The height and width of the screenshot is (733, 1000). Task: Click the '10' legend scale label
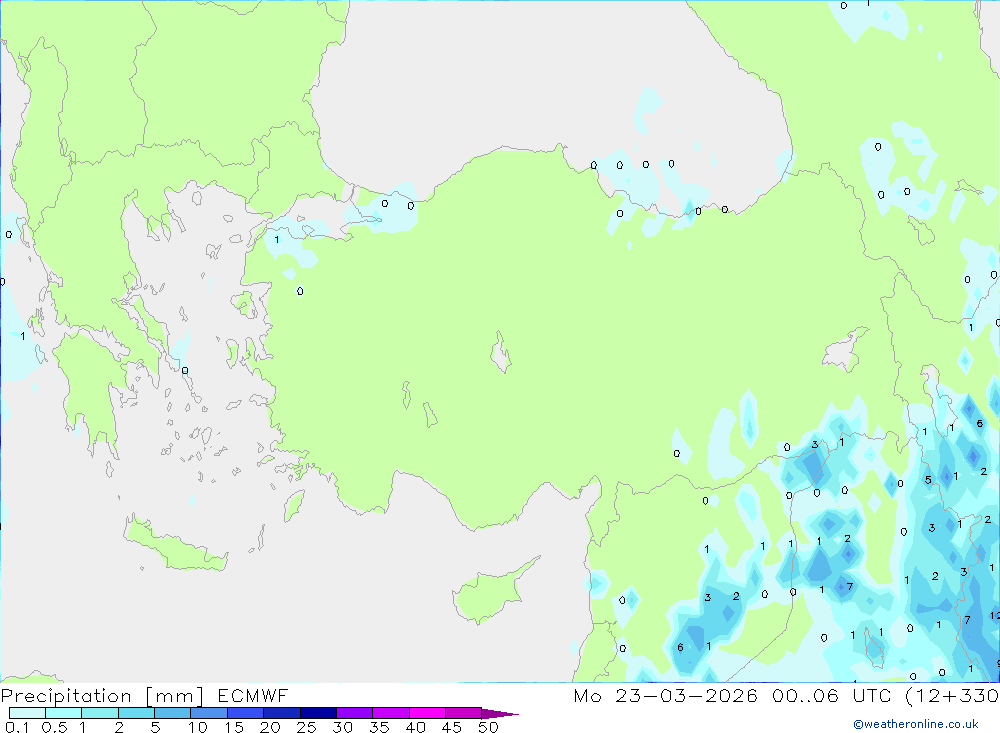point(198,727)
